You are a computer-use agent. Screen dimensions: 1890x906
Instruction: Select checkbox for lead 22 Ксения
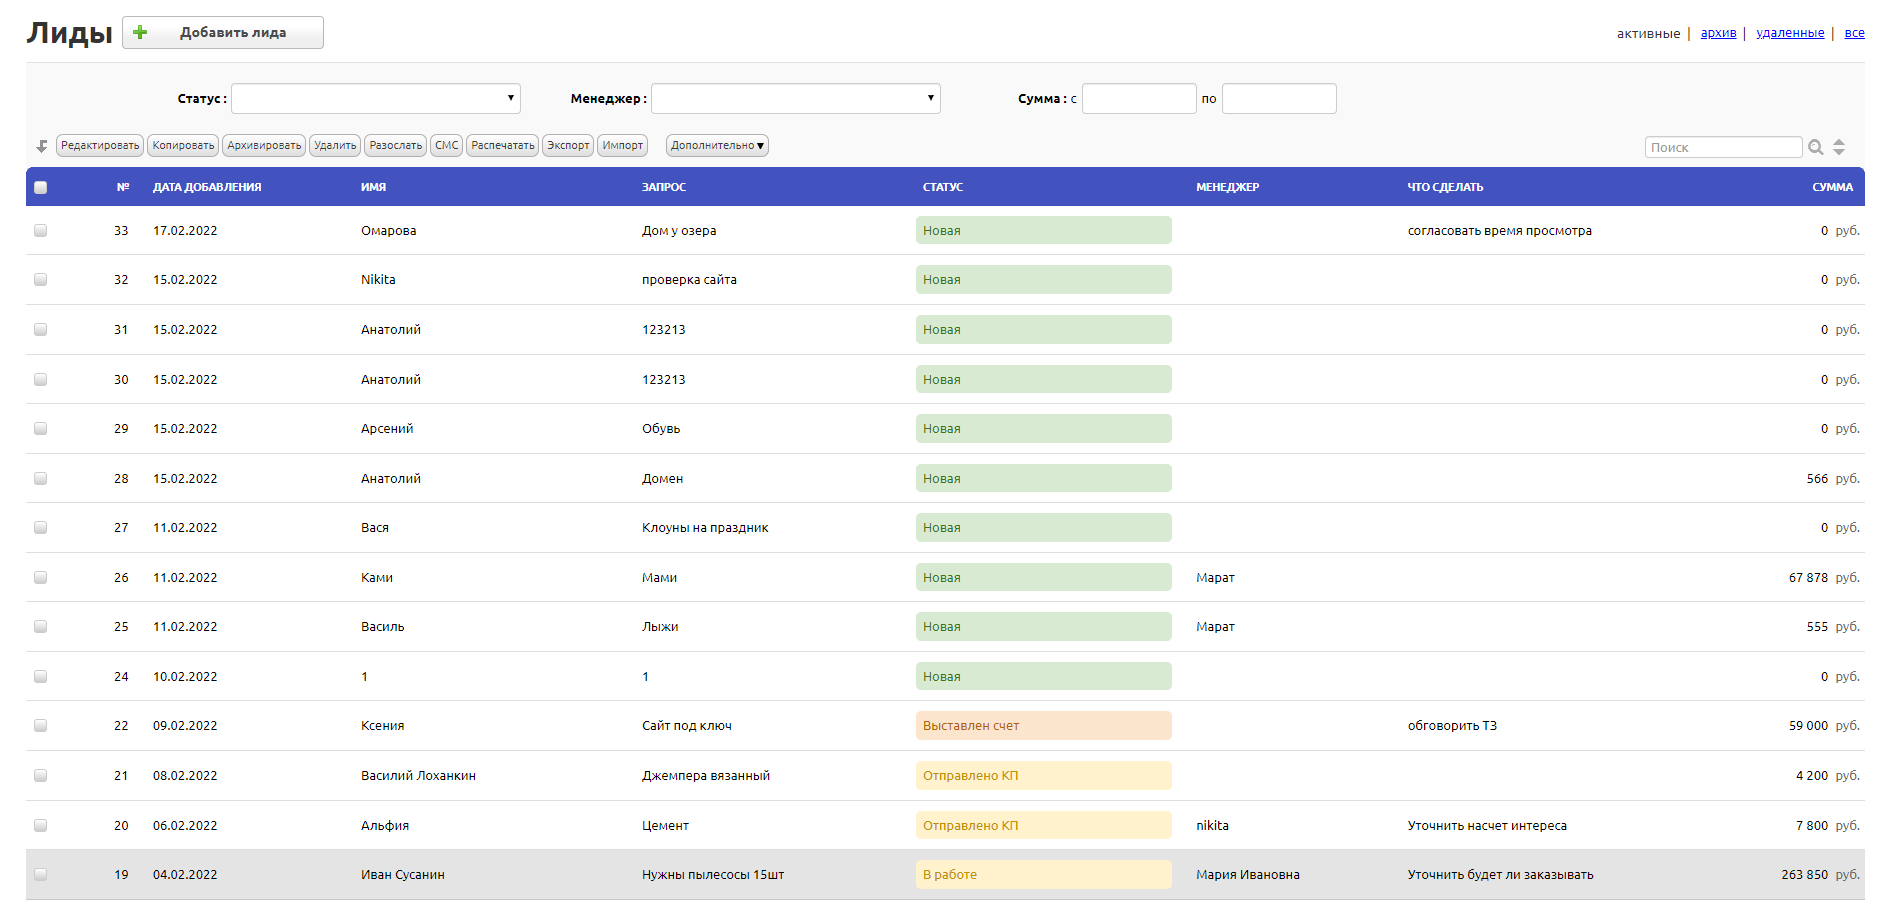41,725
